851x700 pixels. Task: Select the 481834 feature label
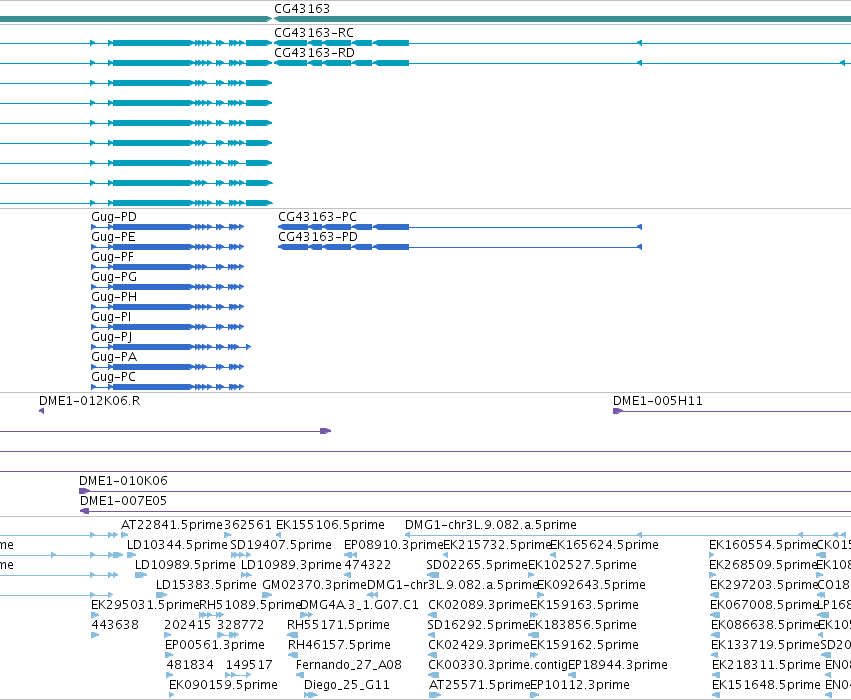(x=190, y=665)
